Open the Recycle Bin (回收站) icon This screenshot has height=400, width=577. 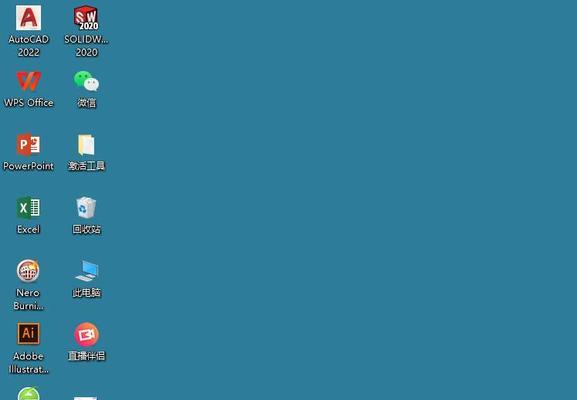[x=86, y=208]
